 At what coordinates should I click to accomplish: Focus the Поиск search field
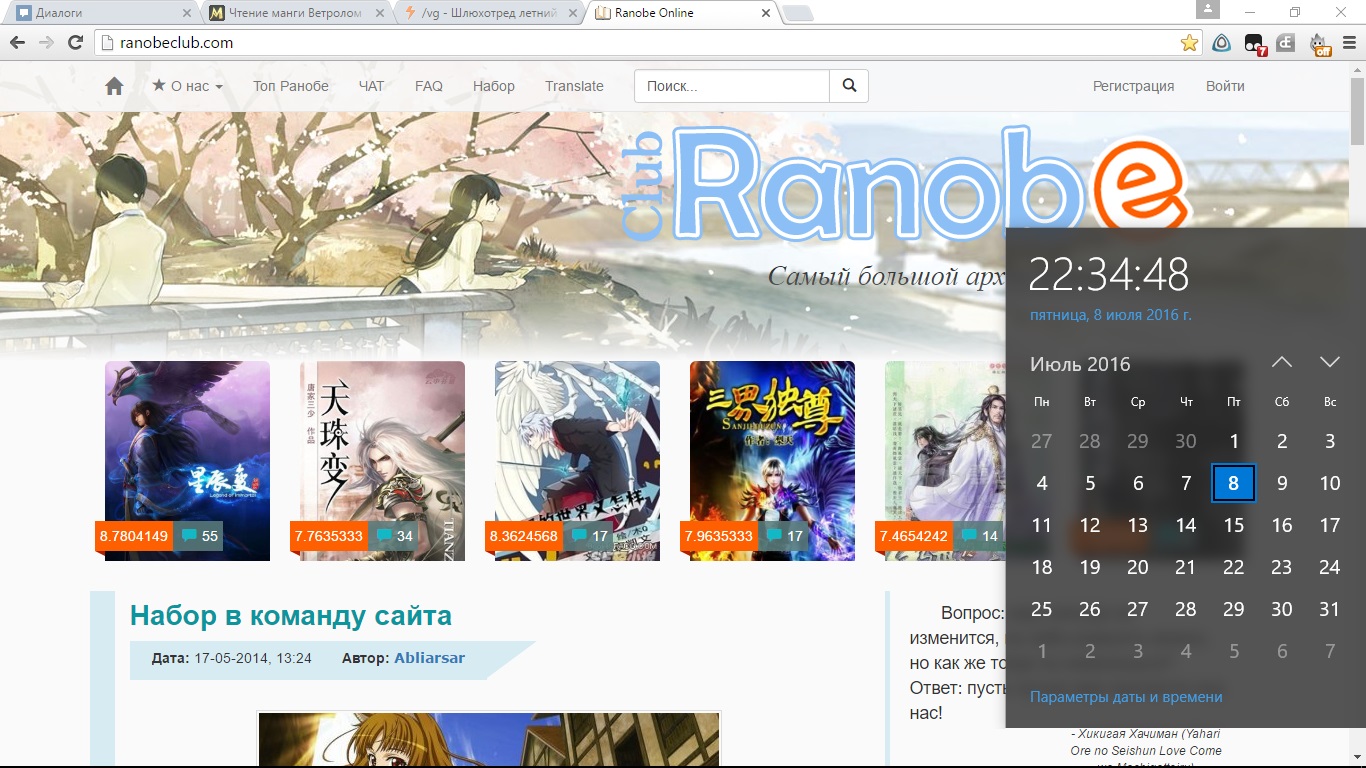tap(732, 86)
